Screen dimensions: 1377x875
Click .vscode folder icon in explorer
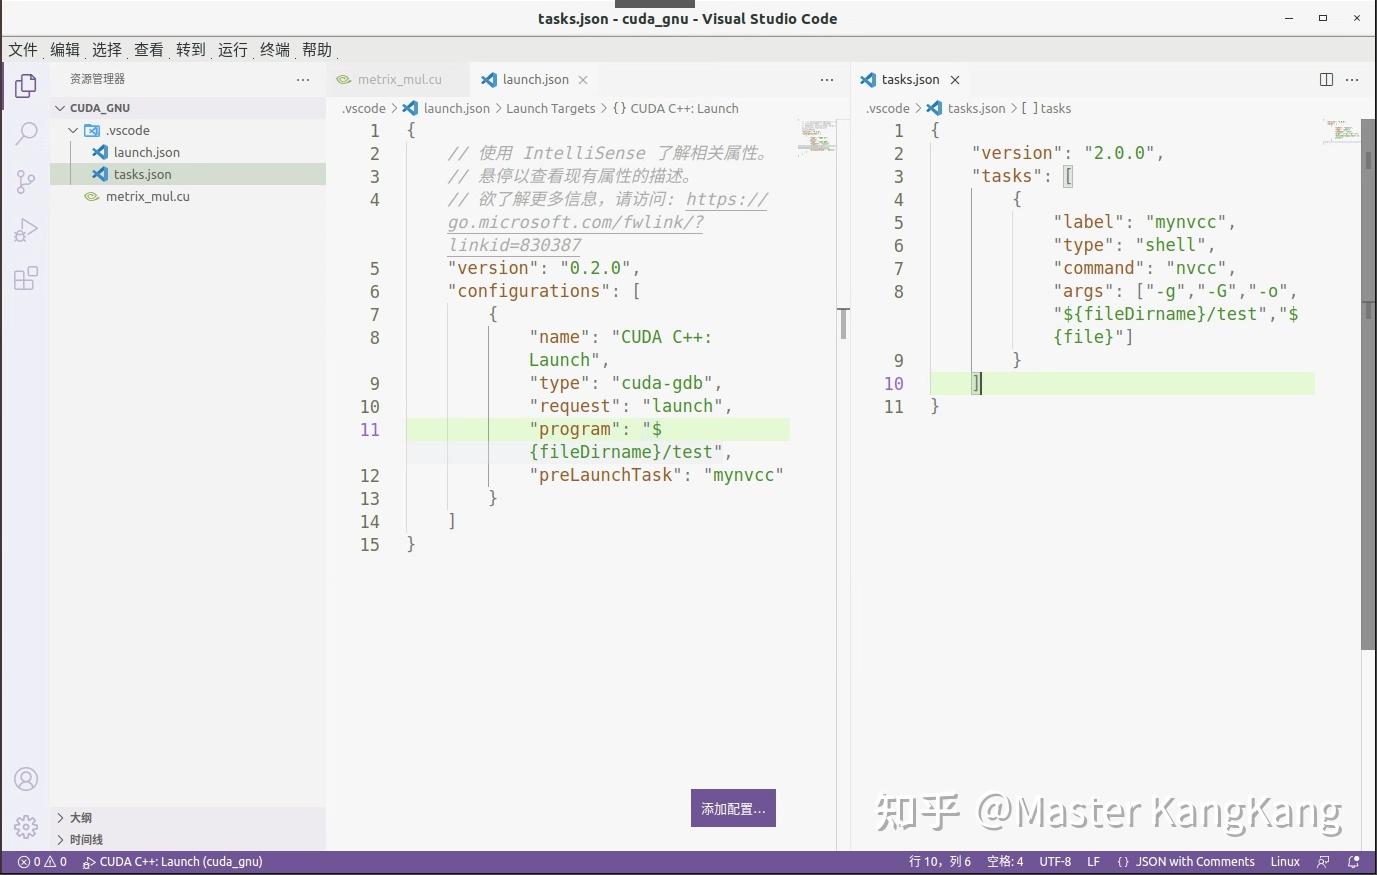click(92, 130)
